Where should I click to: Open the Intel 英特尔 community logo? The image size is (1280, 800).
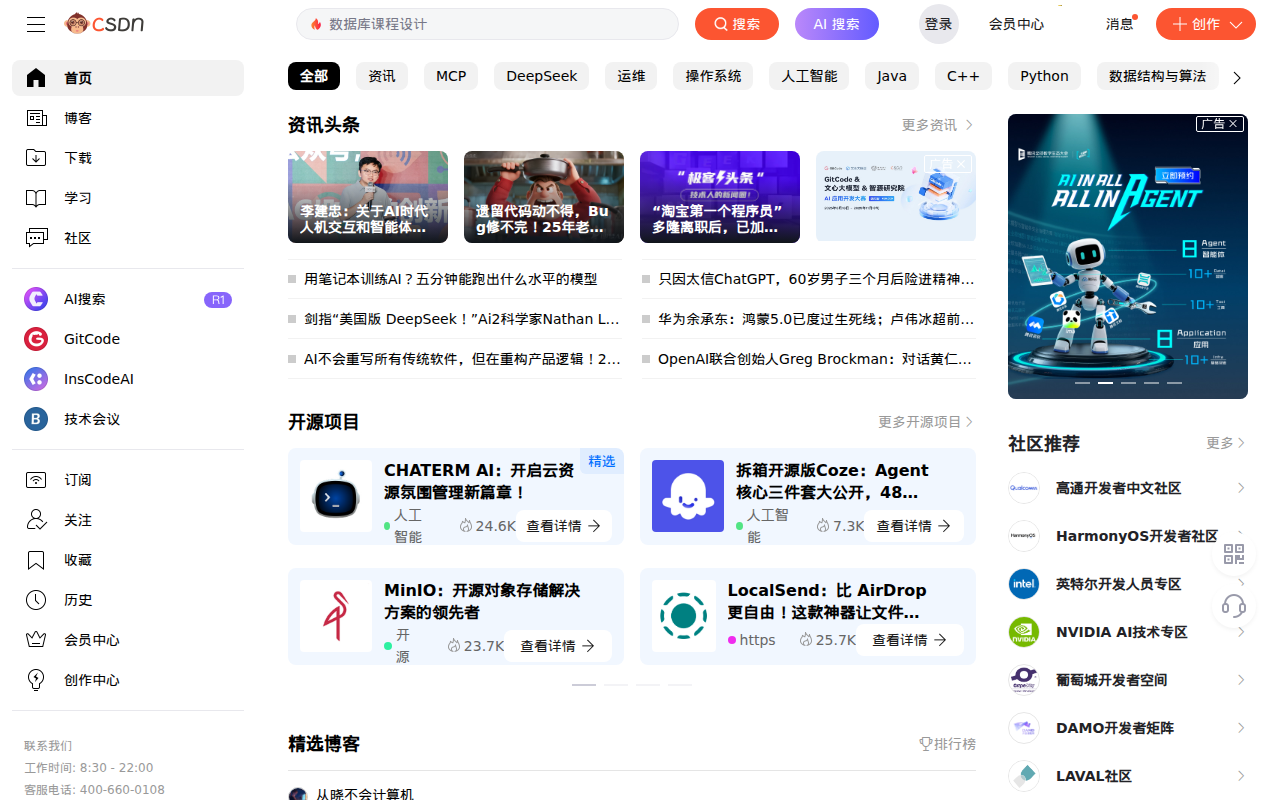(x=1024, y=584)
